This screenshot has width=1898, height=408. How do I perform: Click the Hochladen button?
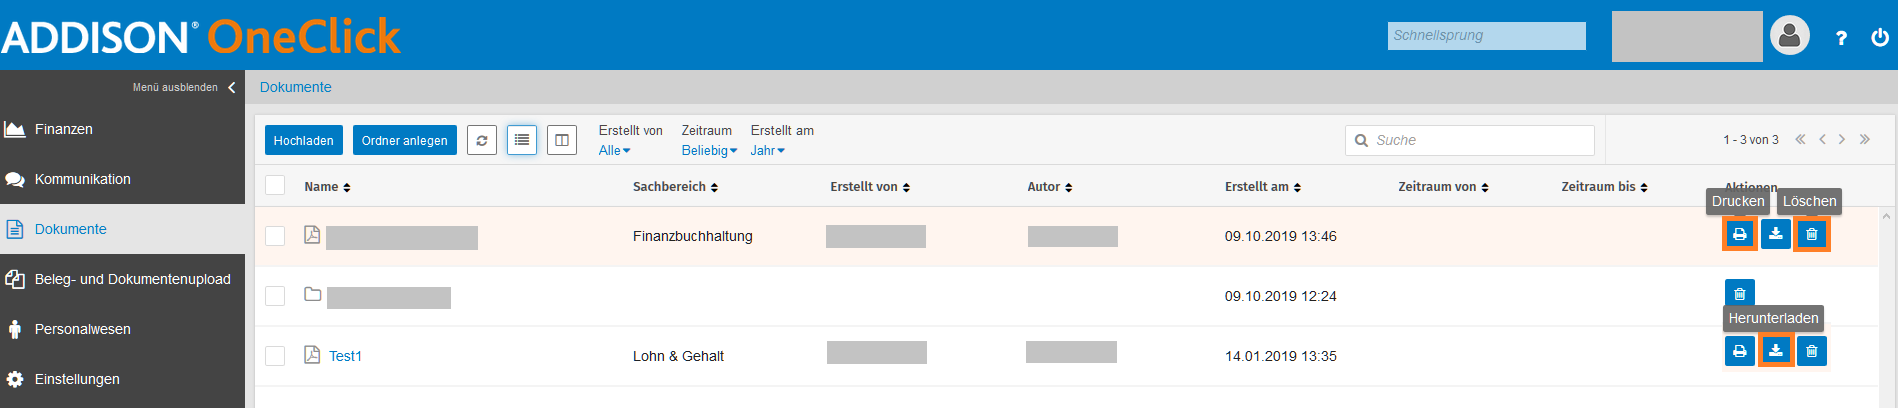[x=304, y=140]
